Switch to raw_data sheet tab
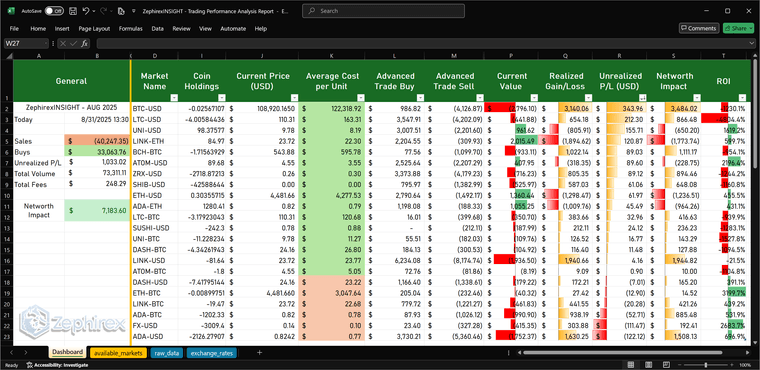The image size is (760, 370). [166, 353]
